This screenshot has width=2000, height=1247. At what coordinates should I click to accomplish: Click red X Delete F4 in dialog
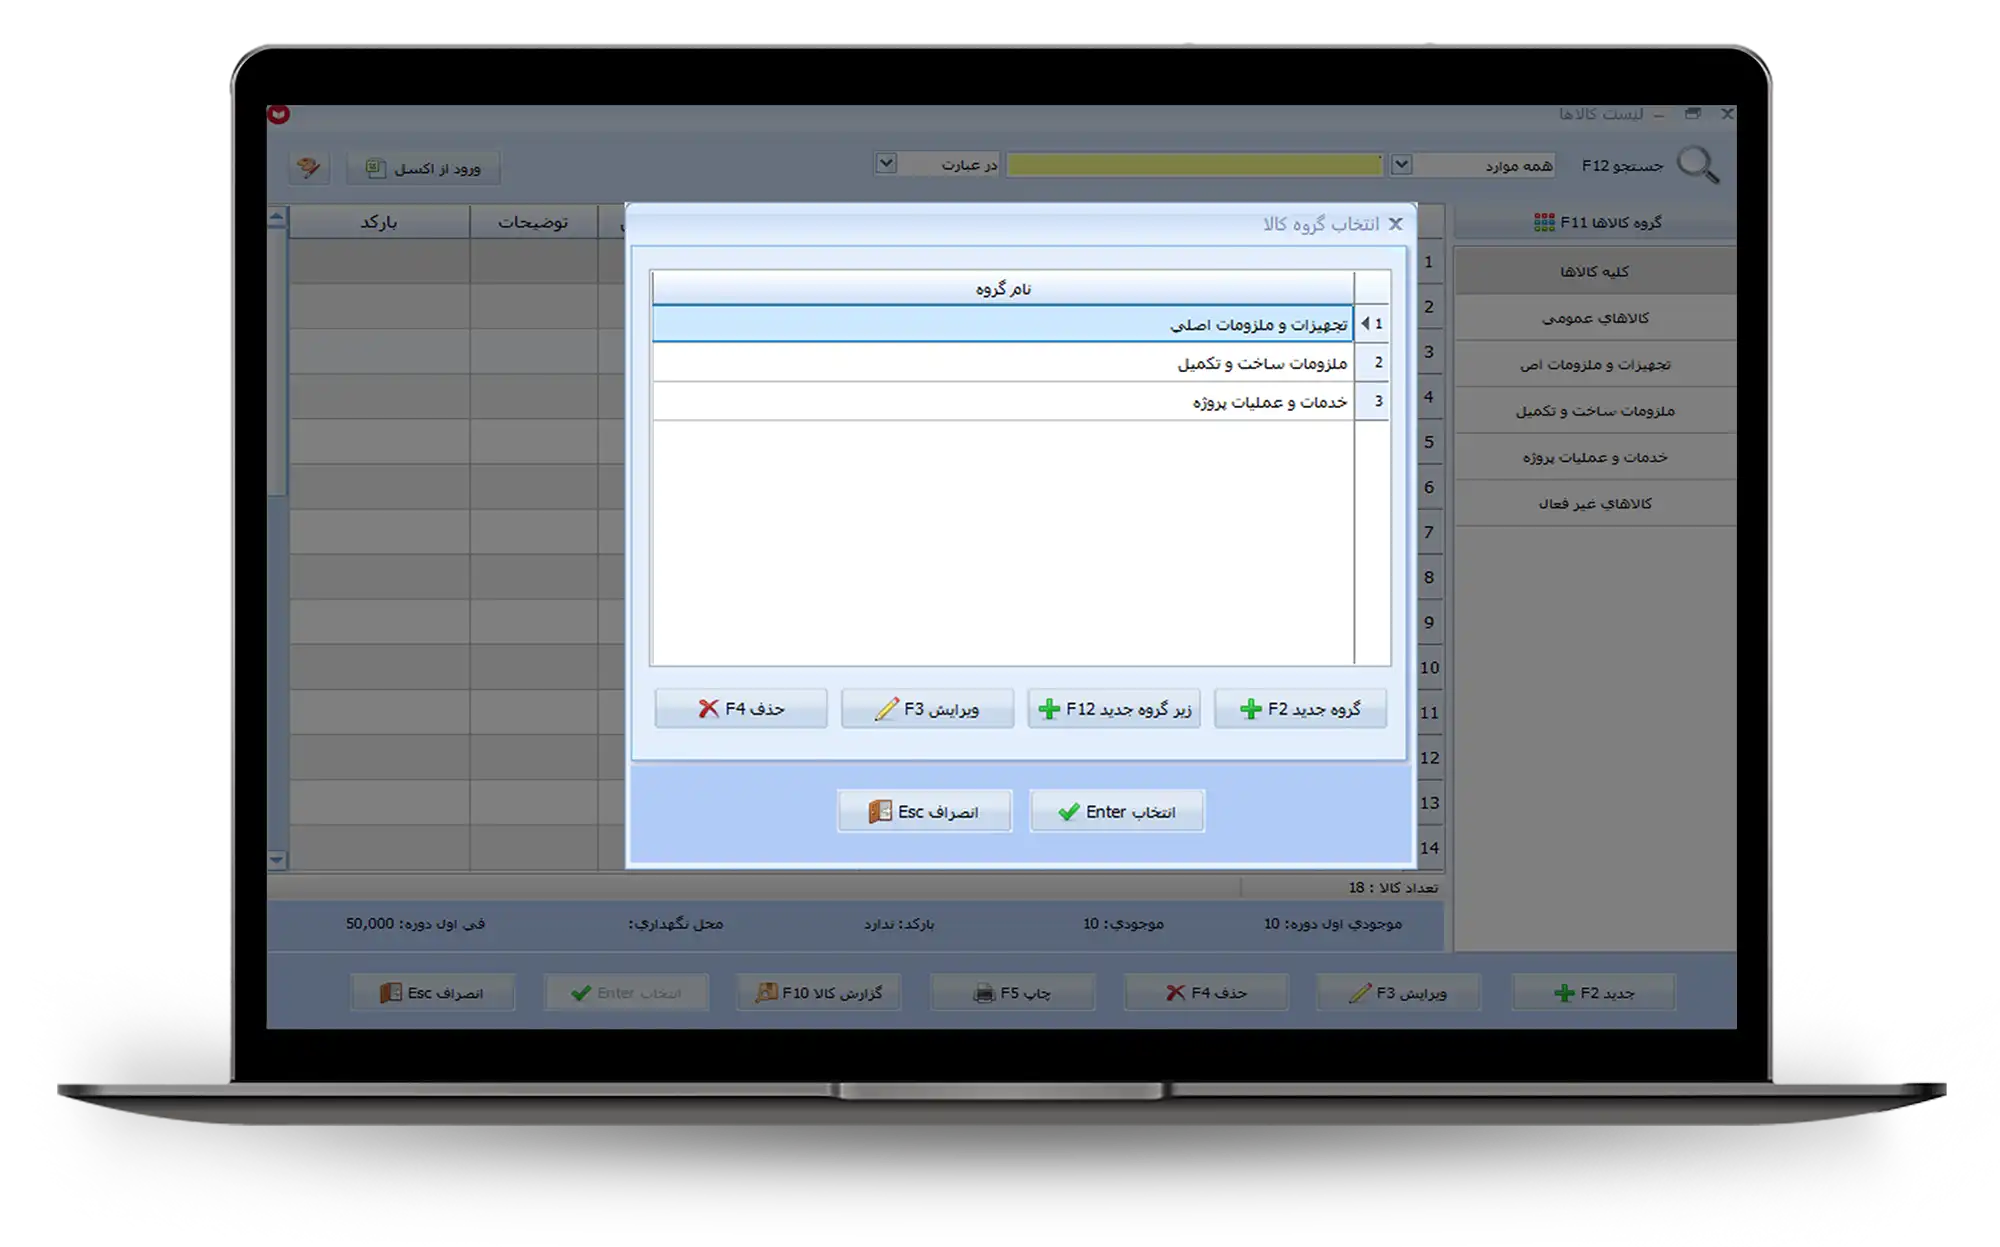click(741, 709)
